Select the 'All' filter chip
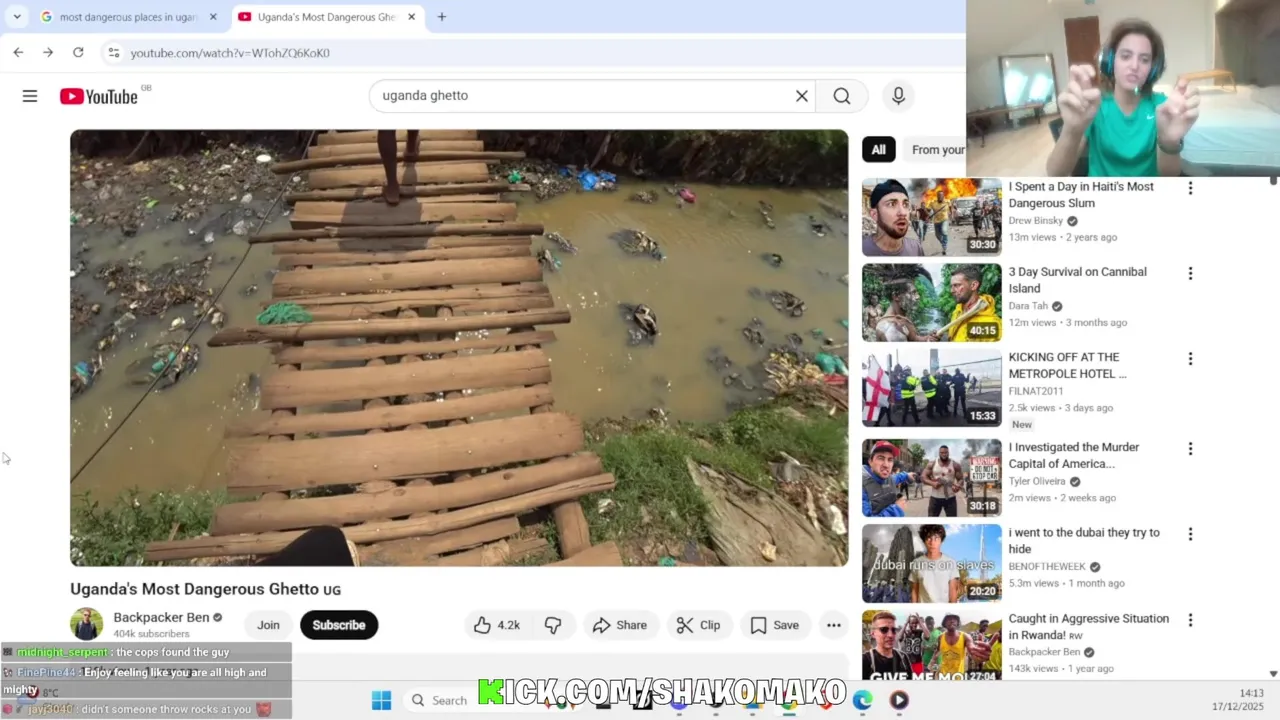 [878, 150]
